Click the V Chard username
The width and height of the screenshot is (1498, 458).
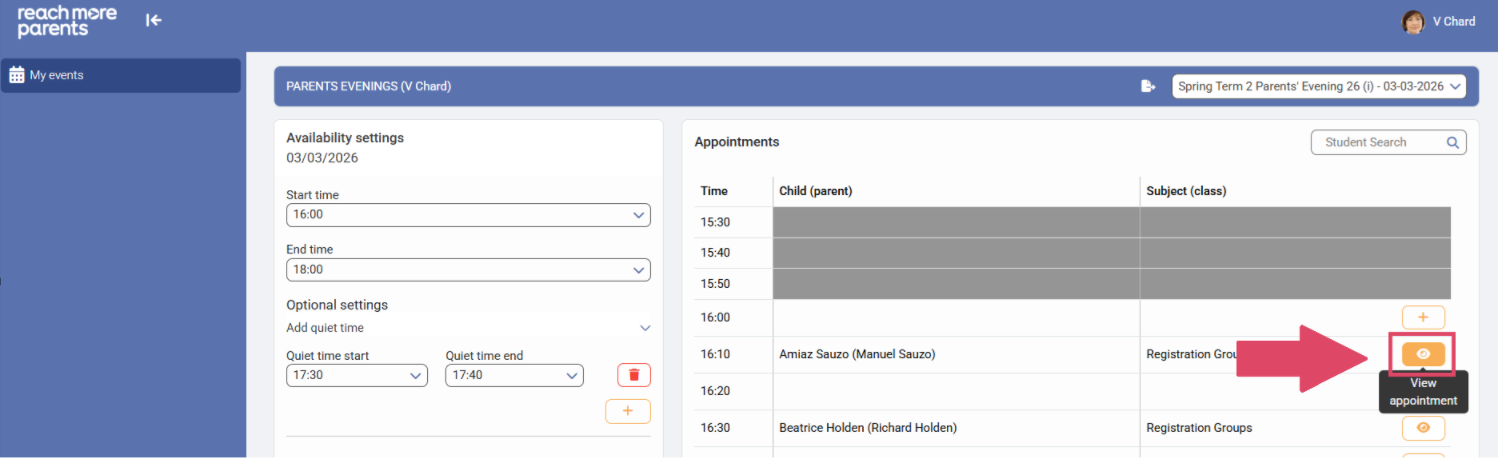1453,21
